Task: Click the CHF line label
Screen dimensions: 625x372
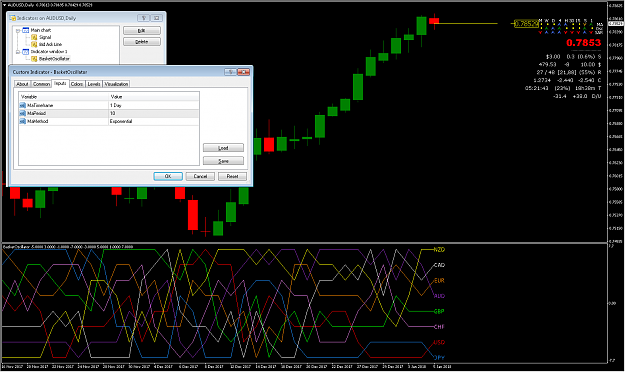Action: (x=439, y=327)
